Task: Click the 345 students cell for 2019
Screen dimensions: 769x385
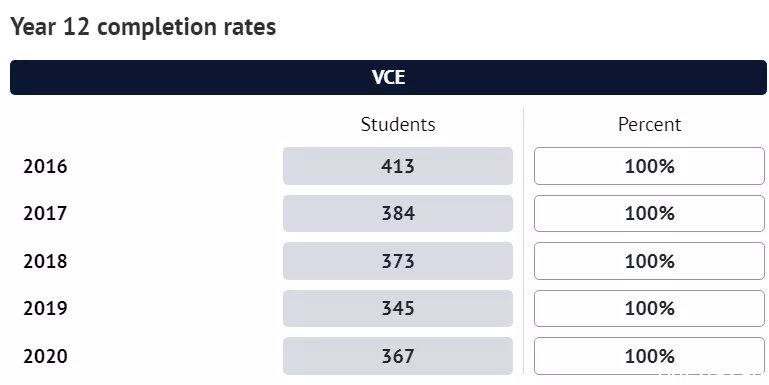Action: [398, 308]
